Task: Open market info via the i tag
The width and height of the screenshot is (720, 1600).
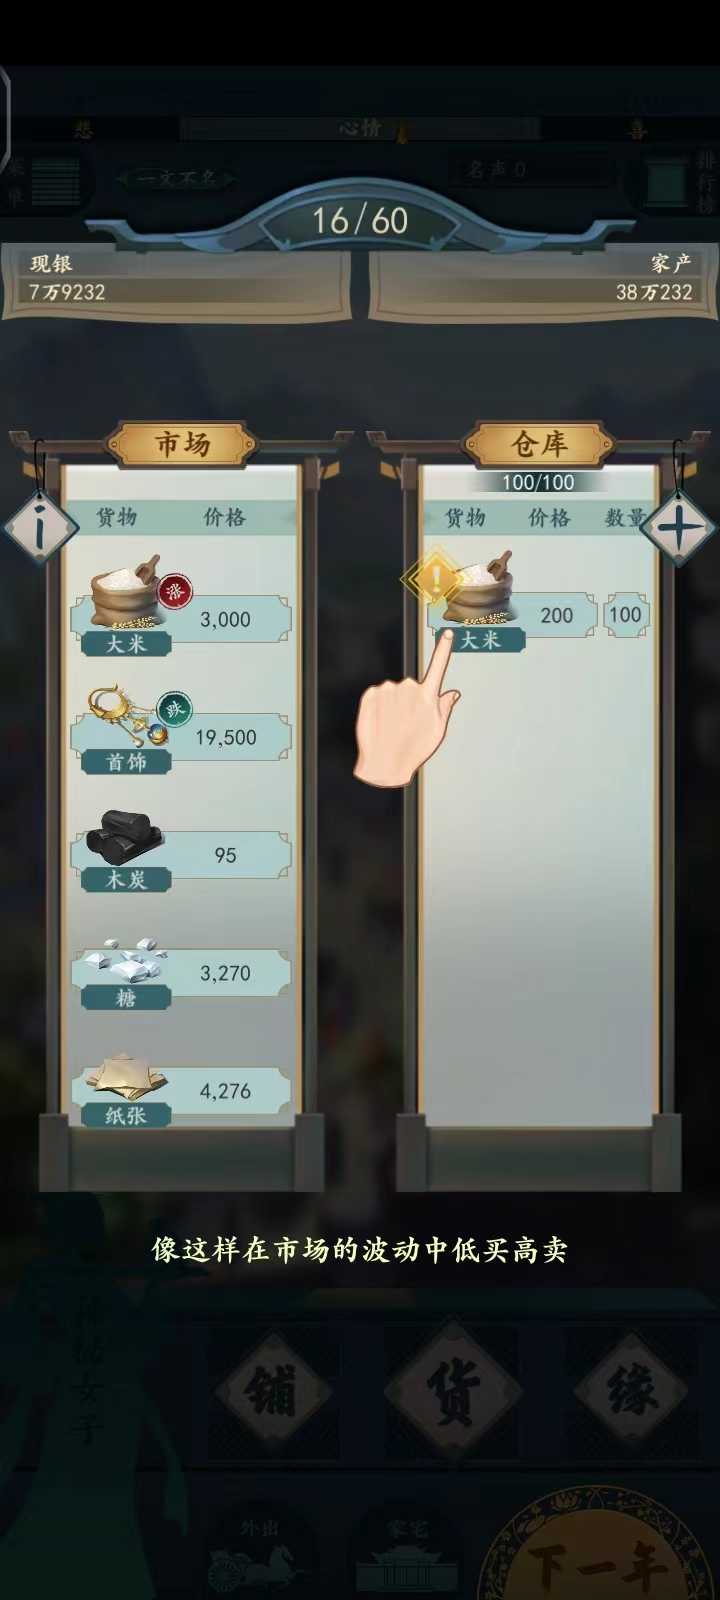Action: [41, 527]
